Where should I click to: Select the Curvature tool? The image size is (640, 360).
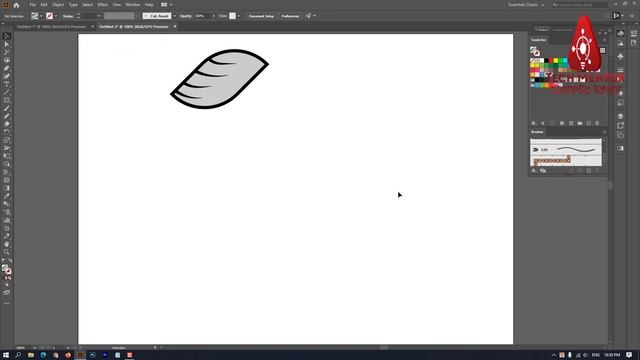click(7, 76)
